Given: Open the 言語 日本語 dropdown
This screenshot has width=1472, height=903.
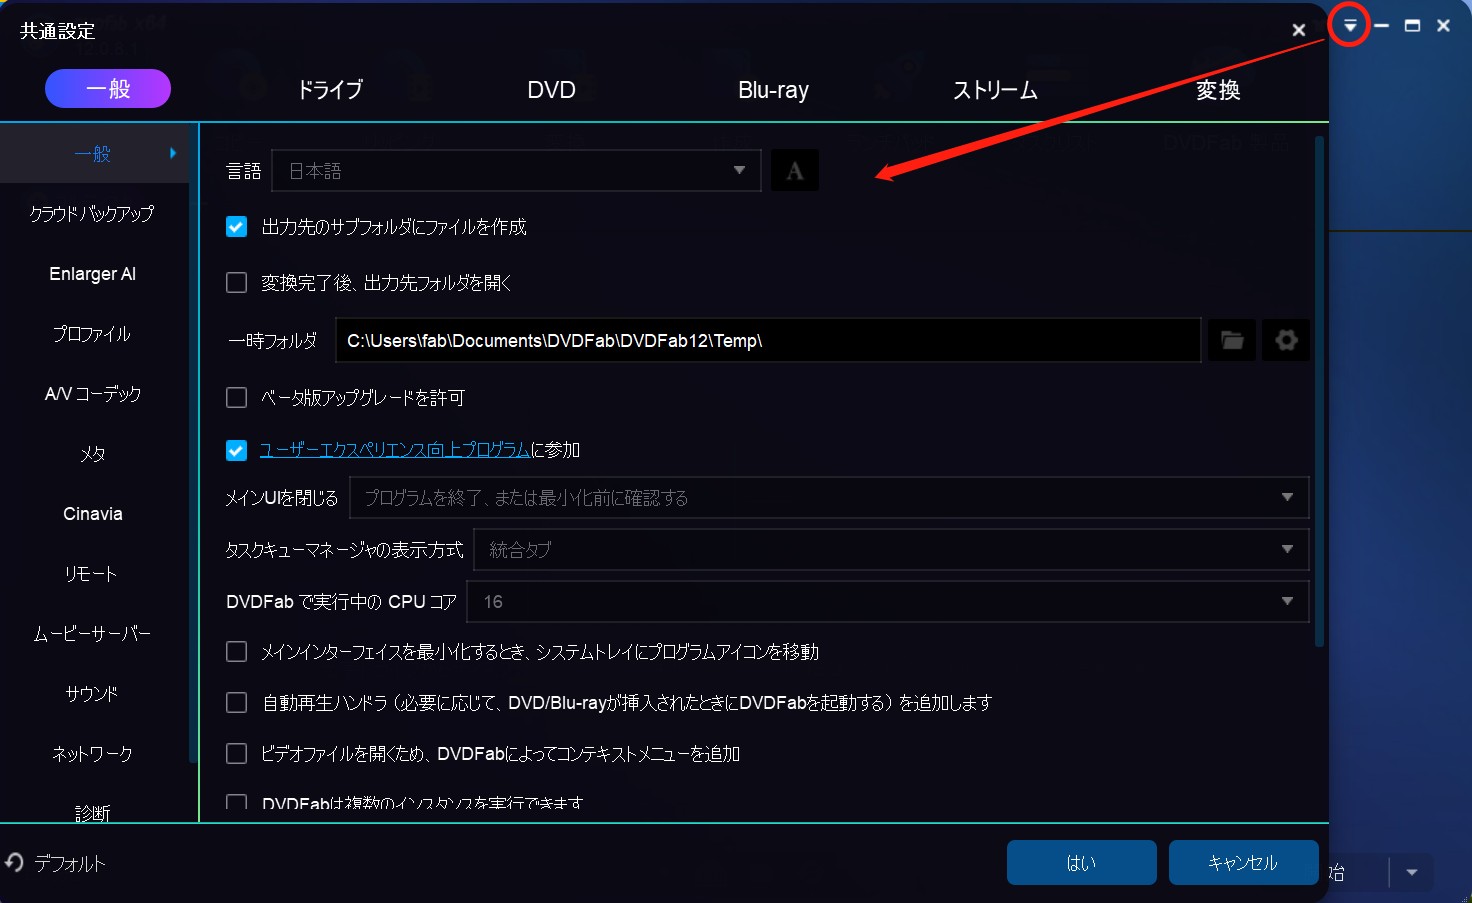Looking at the screenshot, I should click(x=516, y=170).
